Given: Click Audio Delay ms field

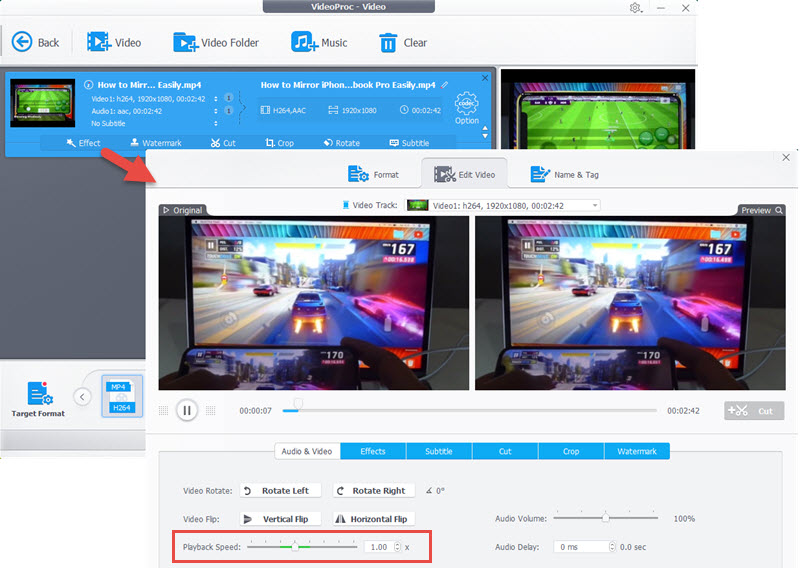Looking at the screenshot, I should pyautogui.click(x=581, y=547).
